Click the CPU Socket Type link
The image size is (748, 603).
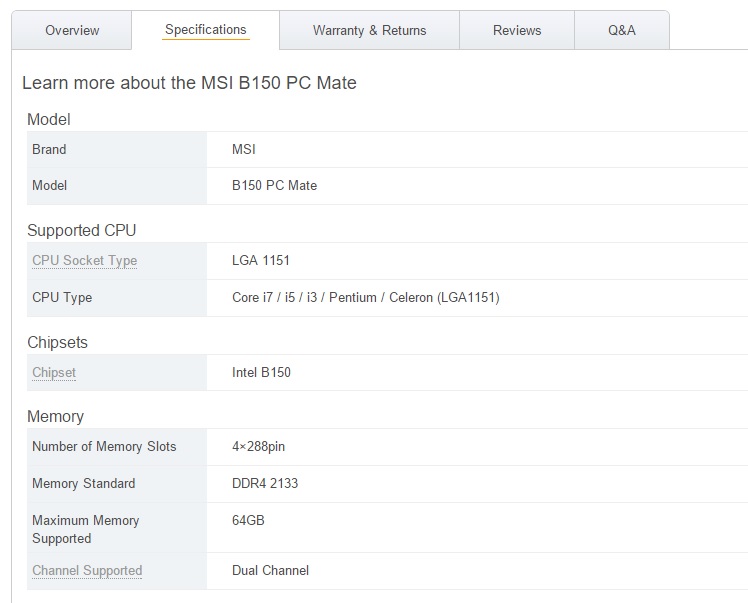pyautogui.click(x=84, y=261)
